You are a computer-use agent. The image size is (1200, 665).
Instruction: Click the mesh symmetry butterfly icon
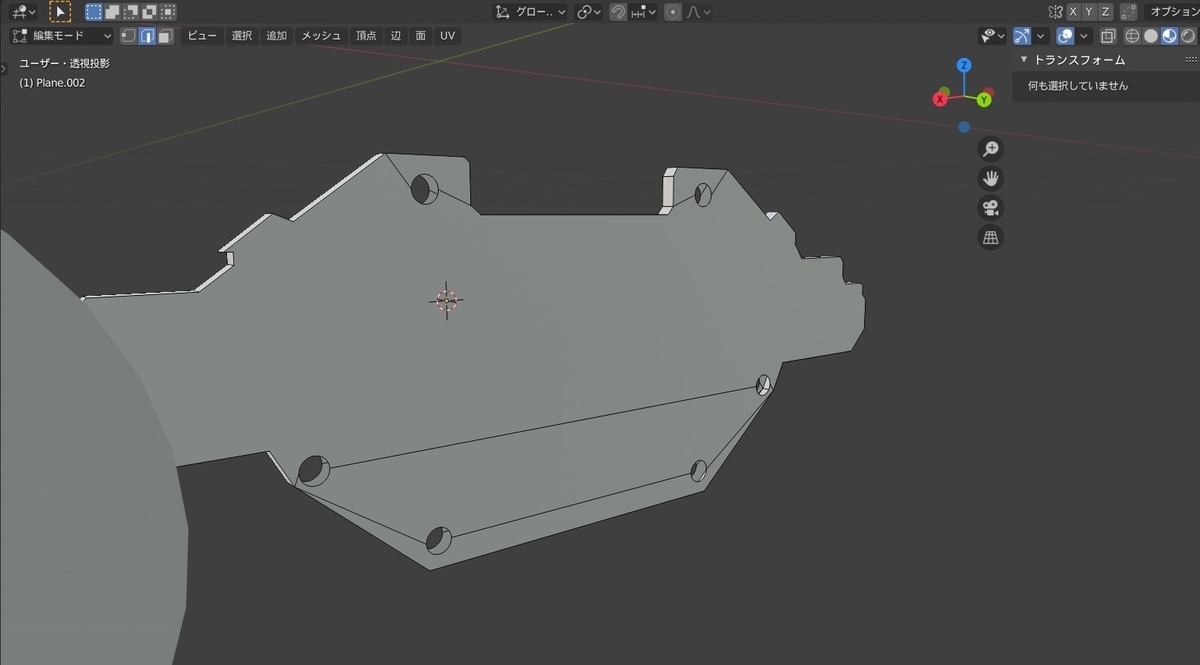[1055, 12]
